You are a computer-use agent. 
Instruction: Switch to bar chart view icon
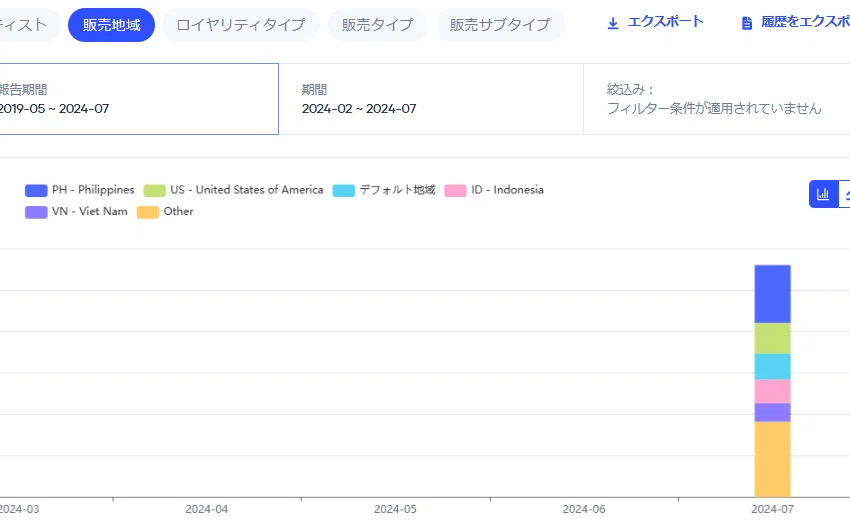tap(823, 194)
